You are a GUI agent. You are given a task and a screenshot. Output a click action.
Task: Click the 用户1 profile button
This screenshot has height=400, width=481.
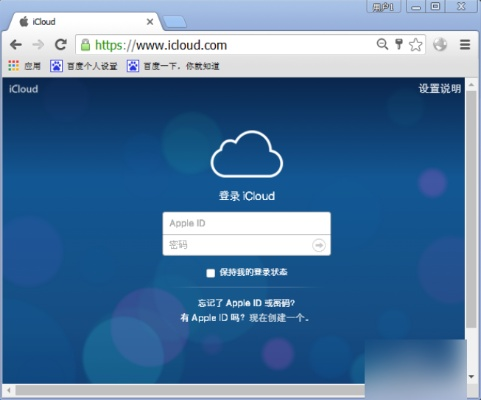click(383, 7)
